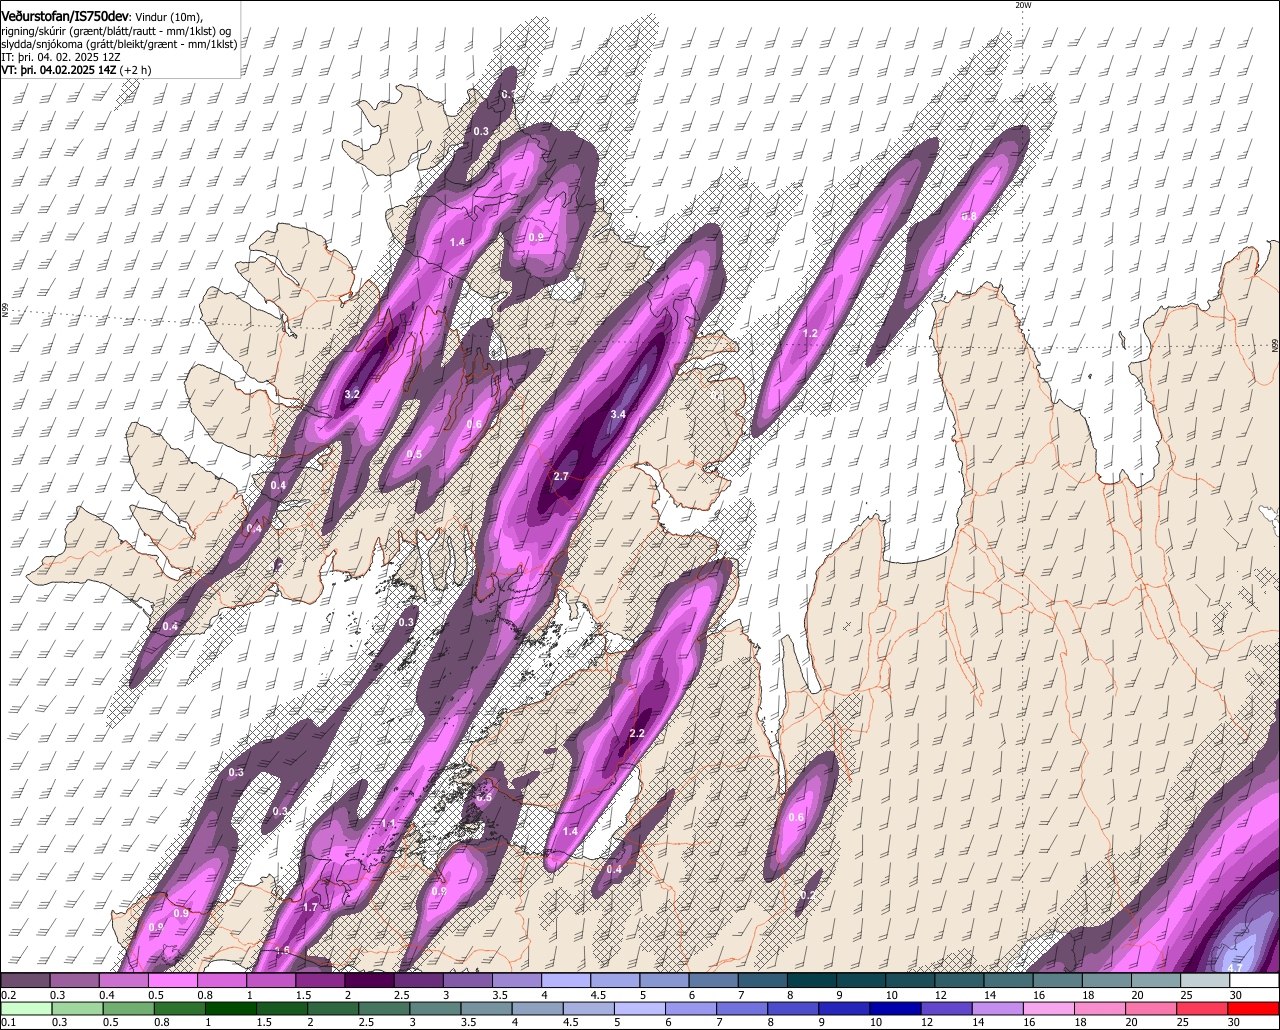Image resolution: width=1280 pixels, height=1030 pixels.
Task: Pick the darkest purple swatch left of 2.5 in the upper legend
Action: pos(369,981)
